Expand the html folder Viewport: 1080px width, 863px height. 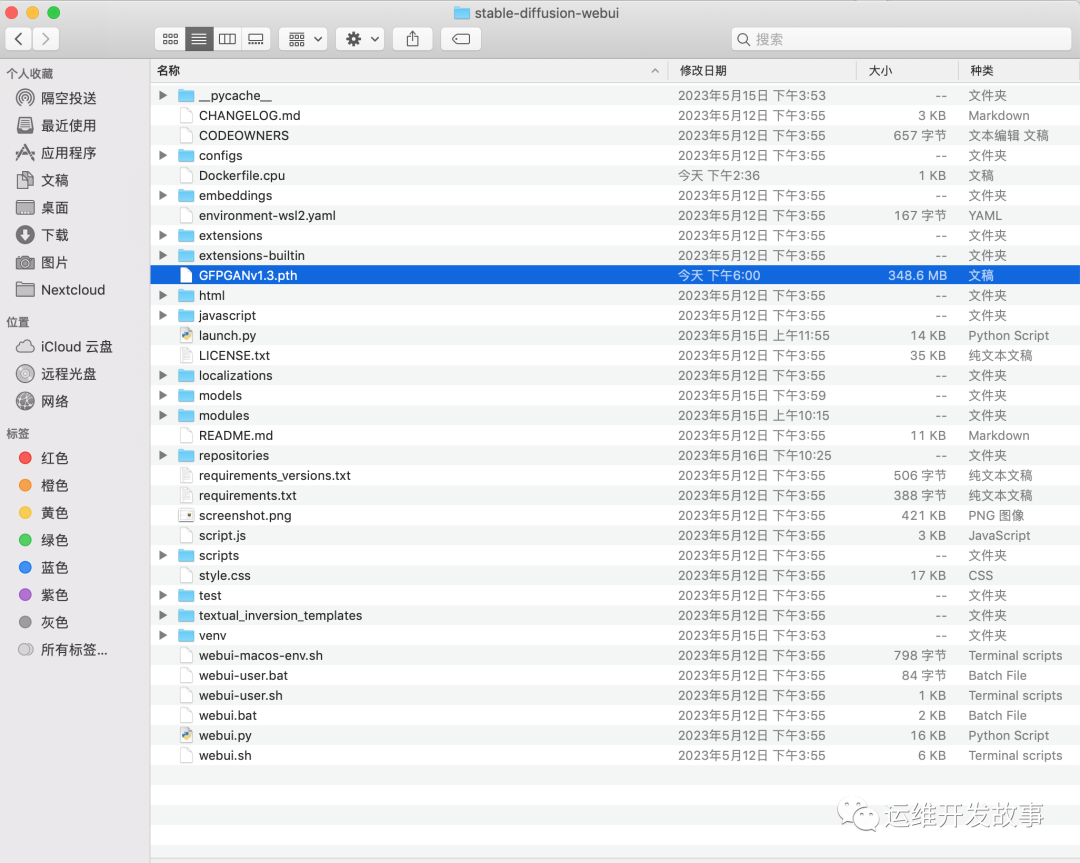[163, 295]
